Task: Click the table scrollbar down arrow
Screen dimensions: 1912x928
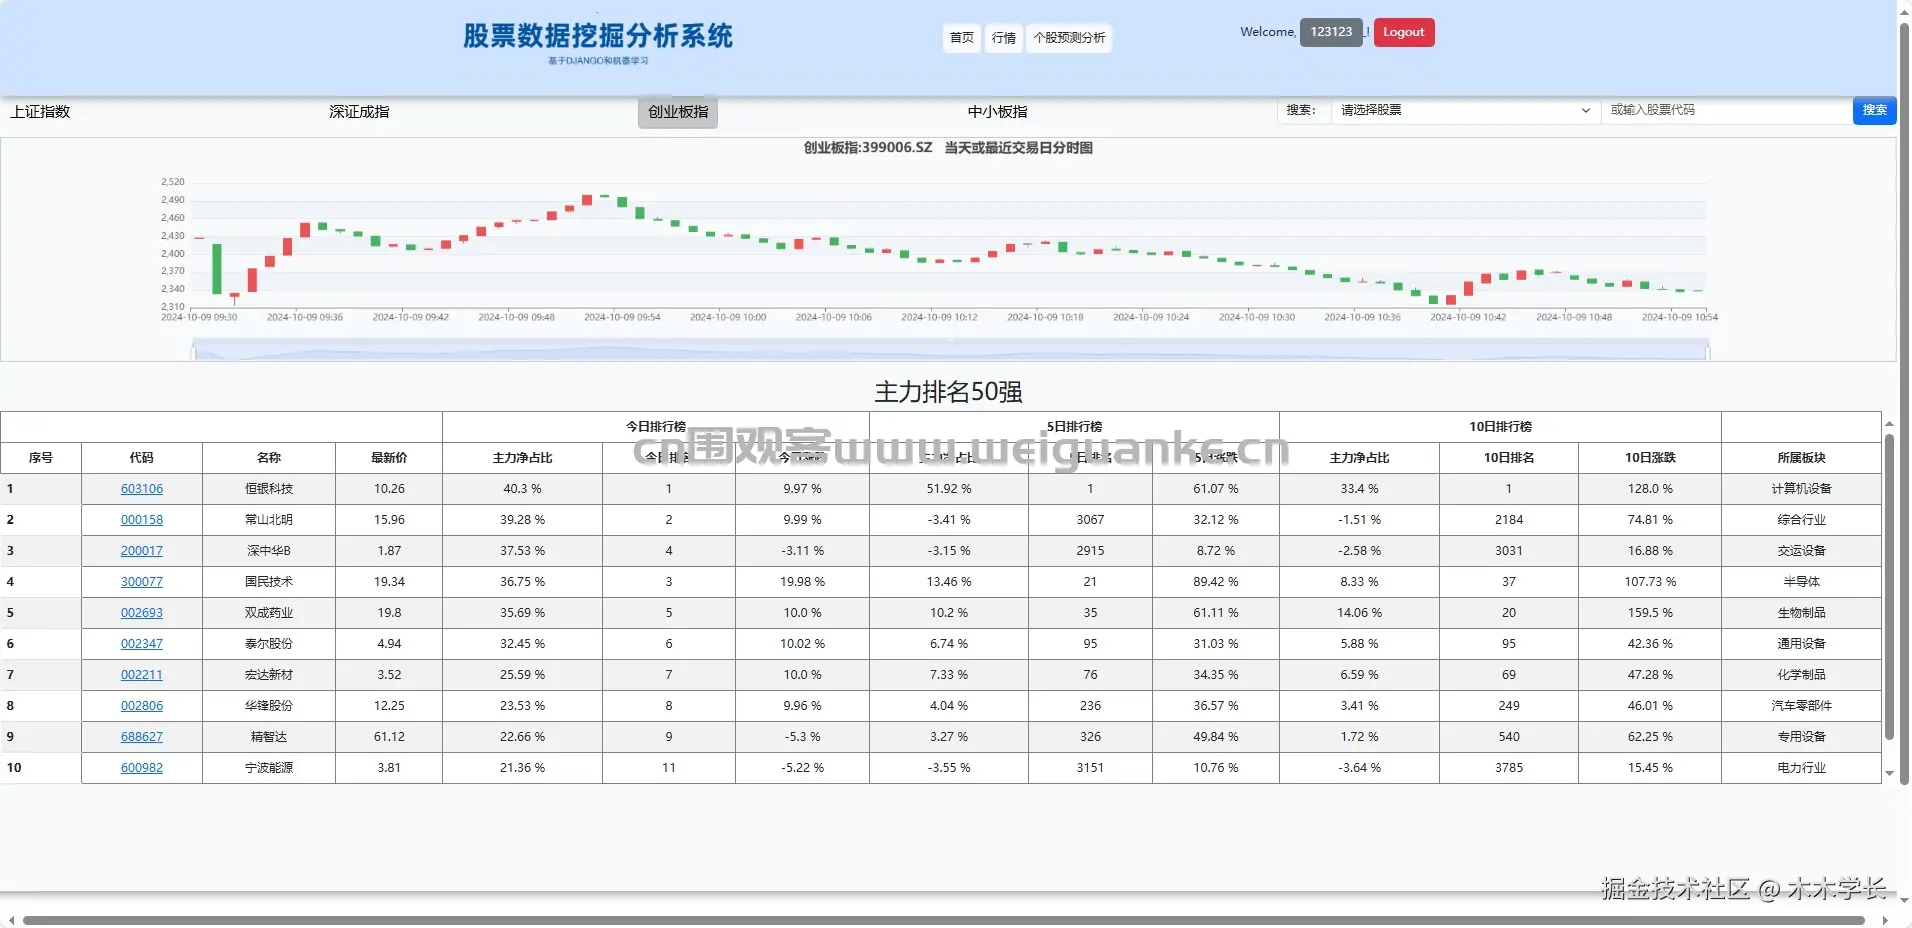Action: click(x=1889, y=773)
